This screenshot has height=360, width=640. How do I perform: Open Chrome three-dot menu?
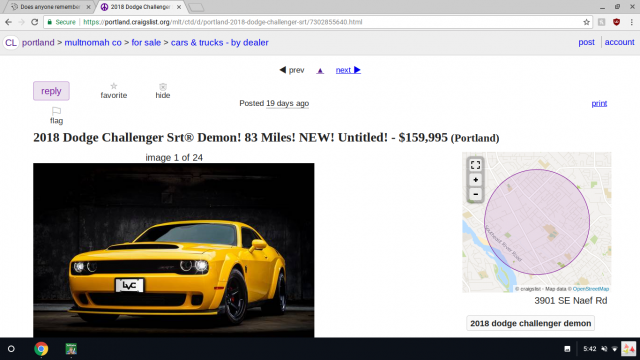coord(631,22)
